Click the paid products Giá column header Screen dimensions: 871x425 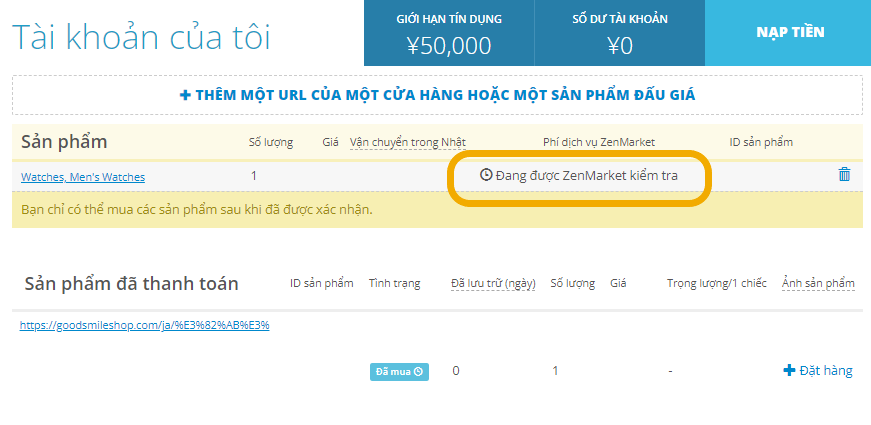pos(618,283)
